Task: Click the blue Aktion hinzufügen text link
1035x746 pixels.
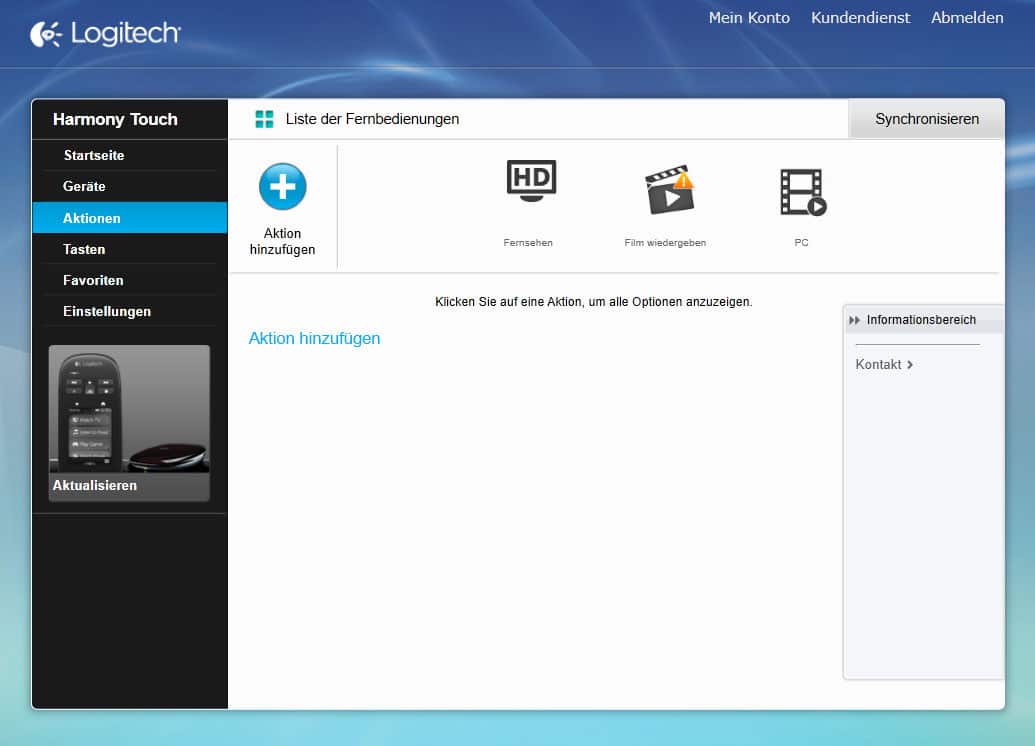Action: click(x=314, y=338)
